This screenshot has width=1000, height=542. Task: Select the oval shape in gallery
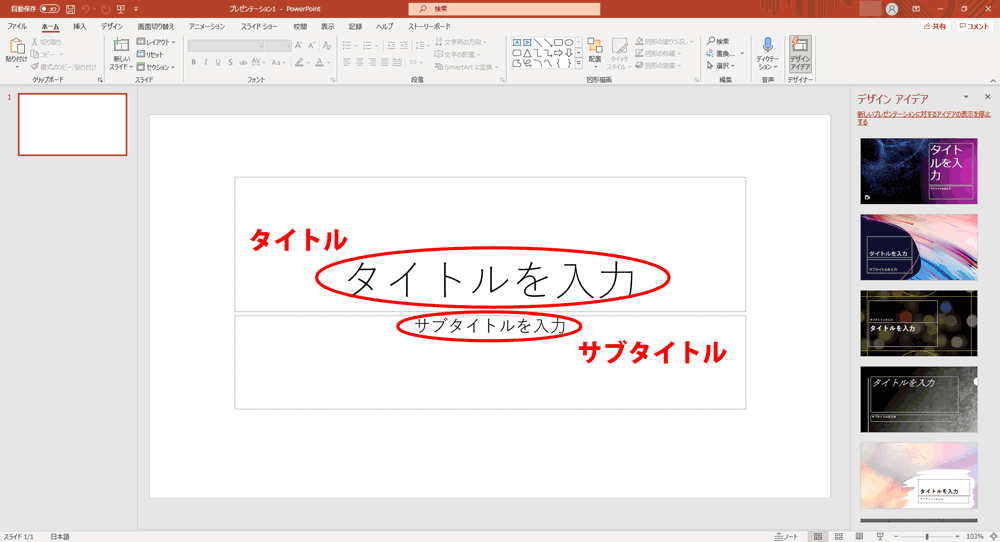(x=569, y=43)
